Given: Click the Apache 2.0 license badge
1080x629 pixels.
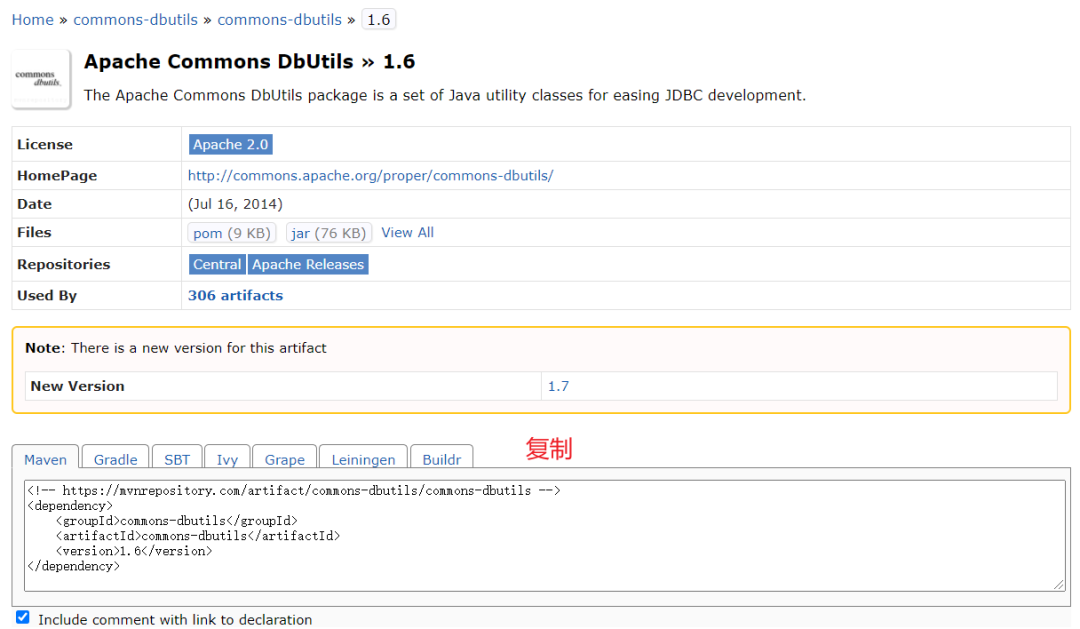Looking at the screenshot, I should click(x=231, y=145).
